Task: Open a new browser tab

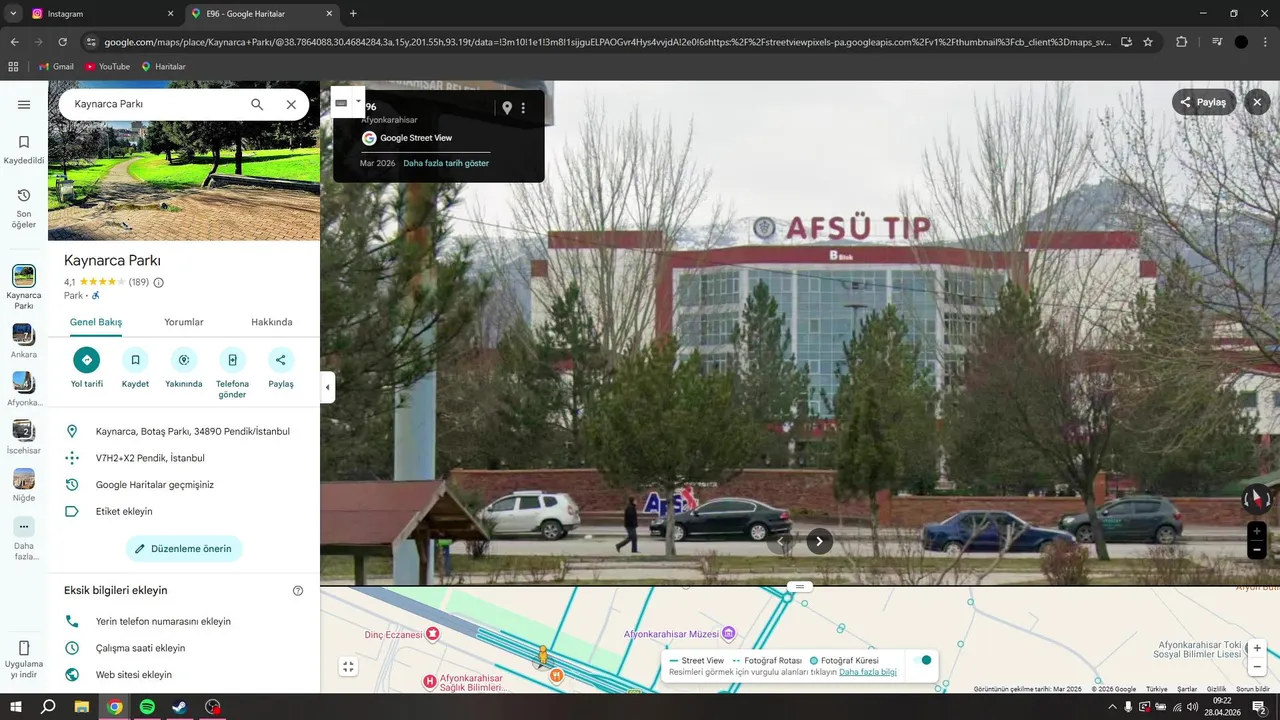Action: [353, 14]
